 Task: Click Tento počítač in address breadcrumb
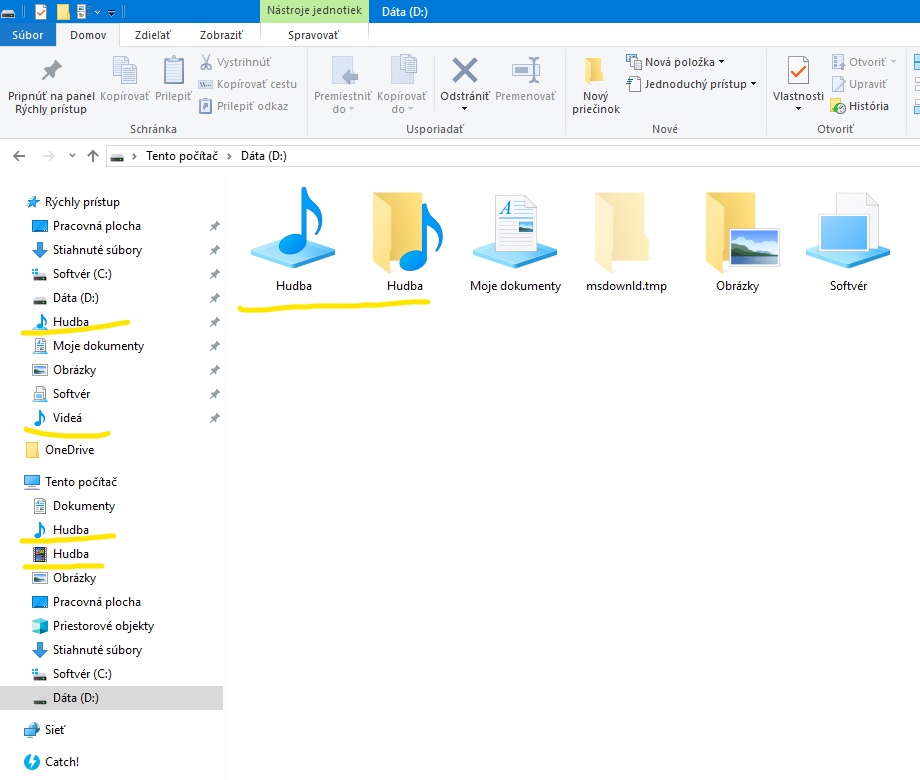point(182,156)
